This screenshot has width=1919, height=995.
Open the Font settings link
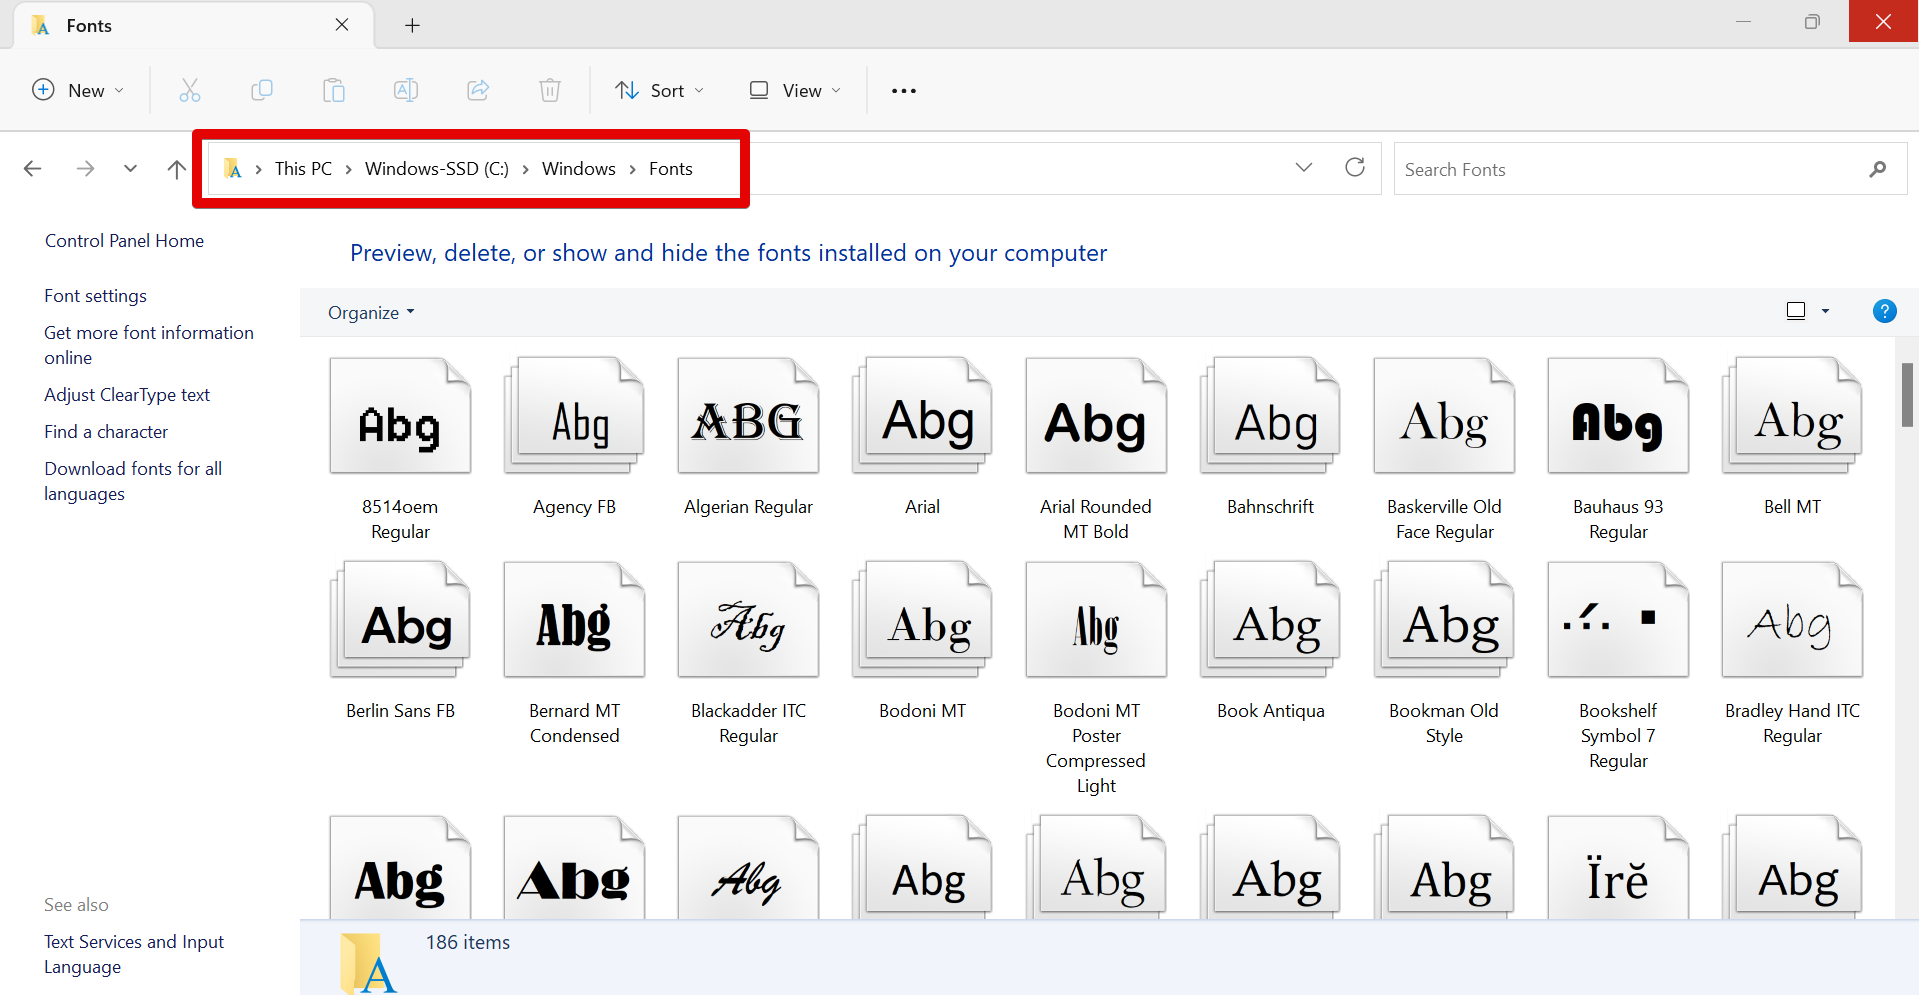(95, 296)
